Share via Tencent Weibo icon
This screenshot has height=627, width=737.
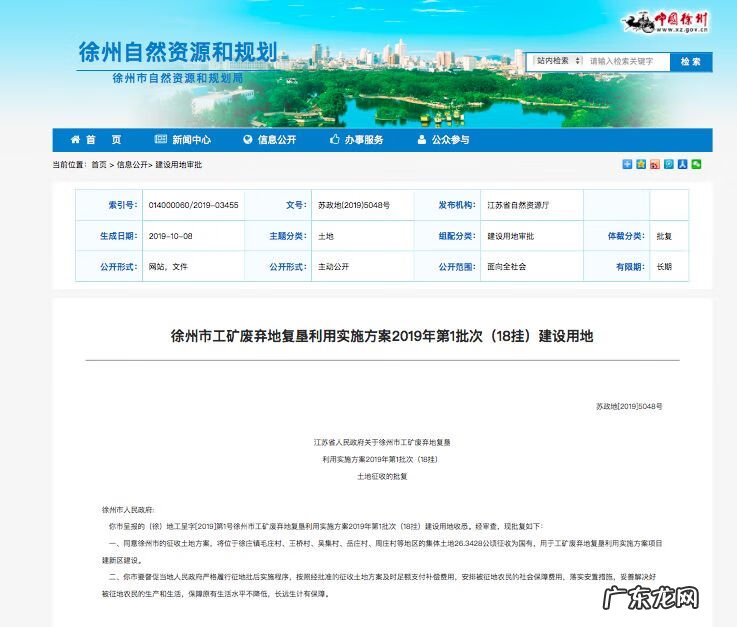pos(668,164)
